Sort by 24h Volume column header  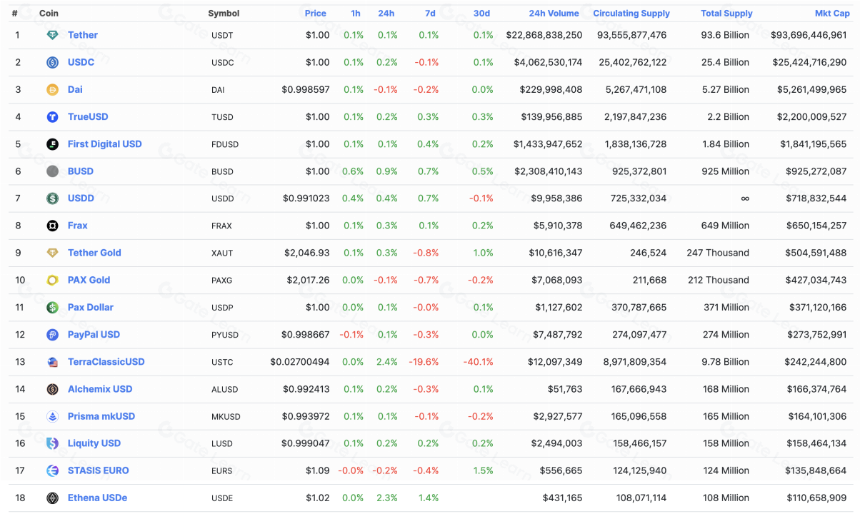[x=553, y=13]
